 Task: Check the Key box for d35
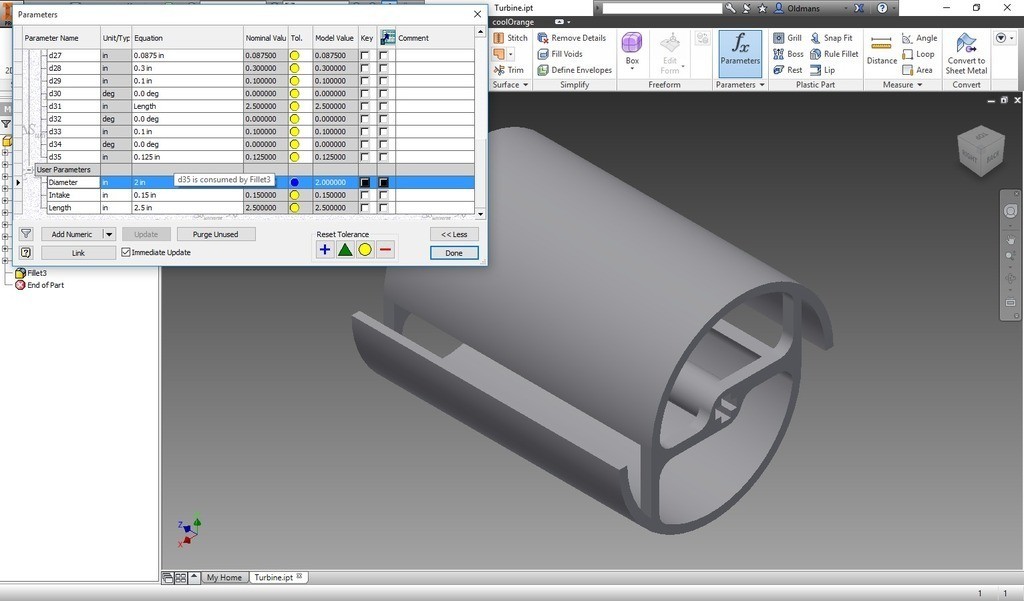364,157
